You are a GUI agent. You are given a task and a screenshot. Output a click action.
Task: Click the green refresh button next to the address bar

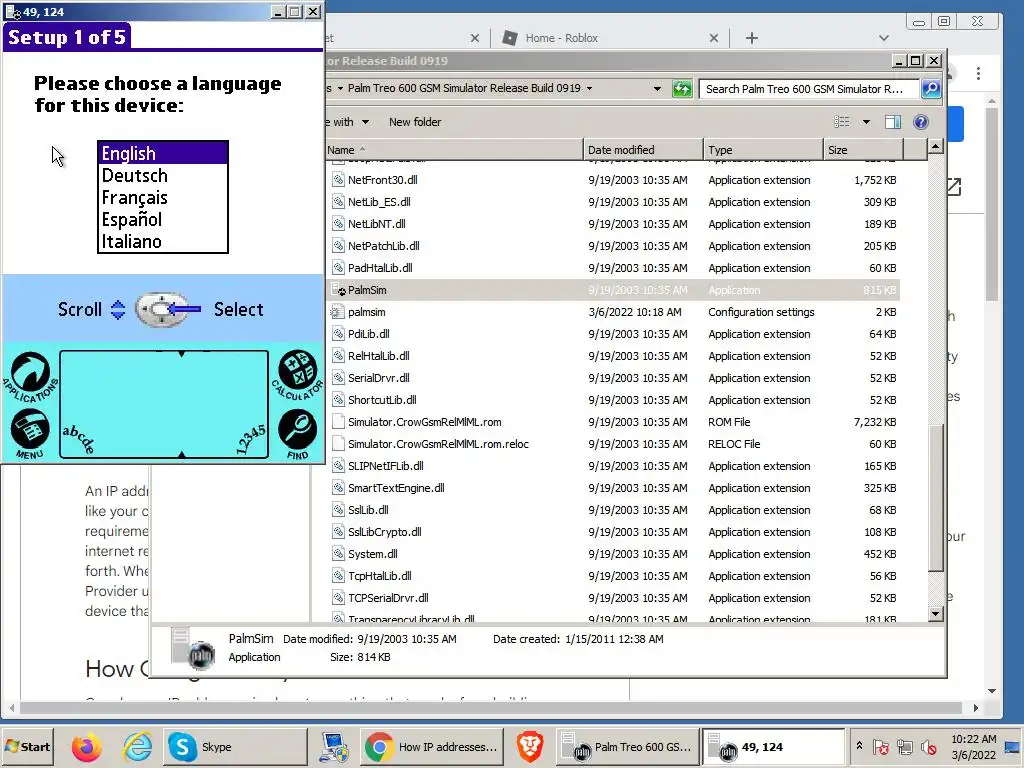point(682,89)
